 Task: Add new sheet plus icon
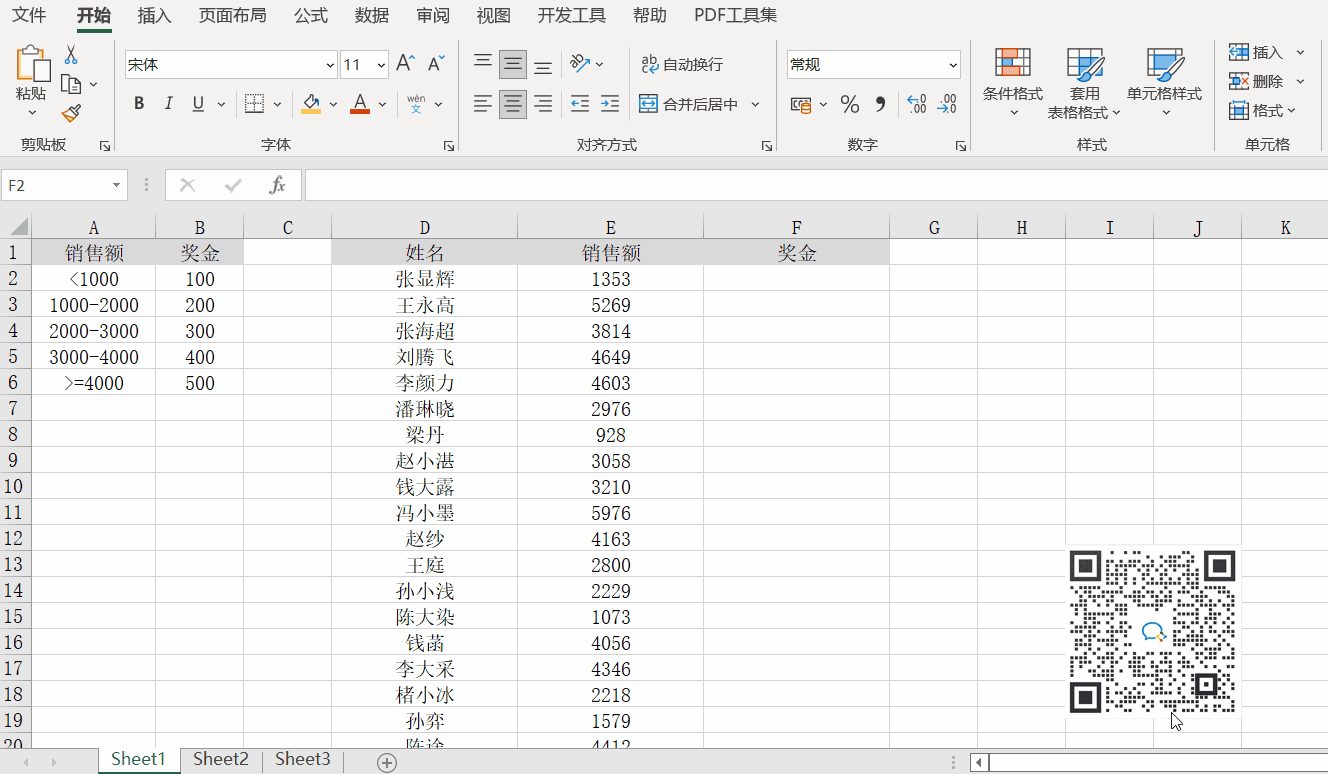pyautogui.click(x=387, y=763)
